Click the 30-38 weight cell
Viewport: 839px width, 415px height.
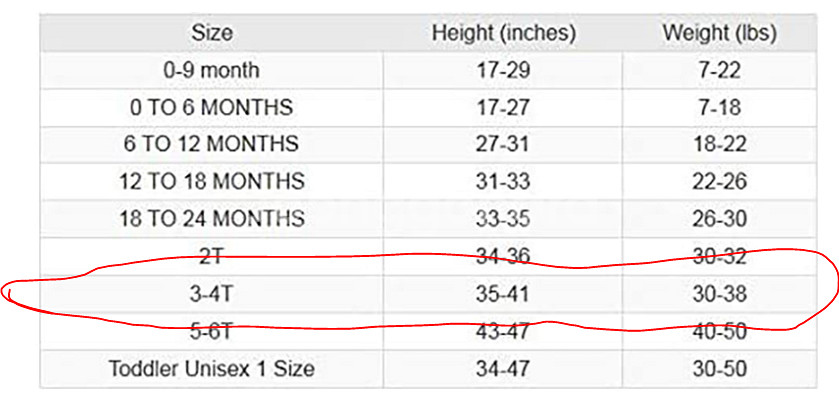point(719,294)
